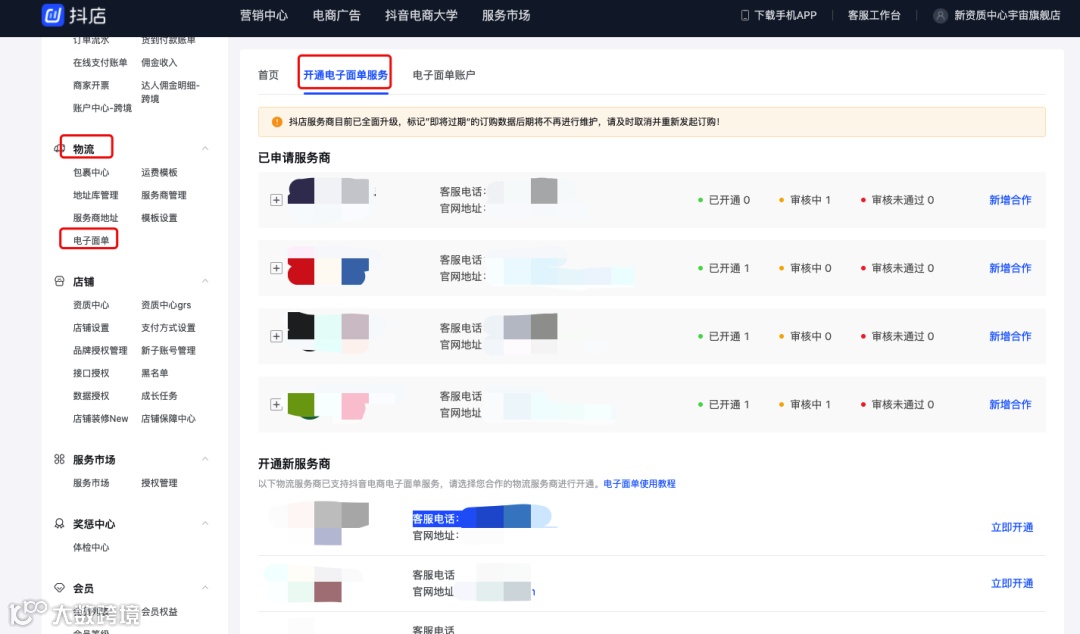
Task: Collapse the 奖惩中心 sidebar section chevron
Action: point(205,524)
